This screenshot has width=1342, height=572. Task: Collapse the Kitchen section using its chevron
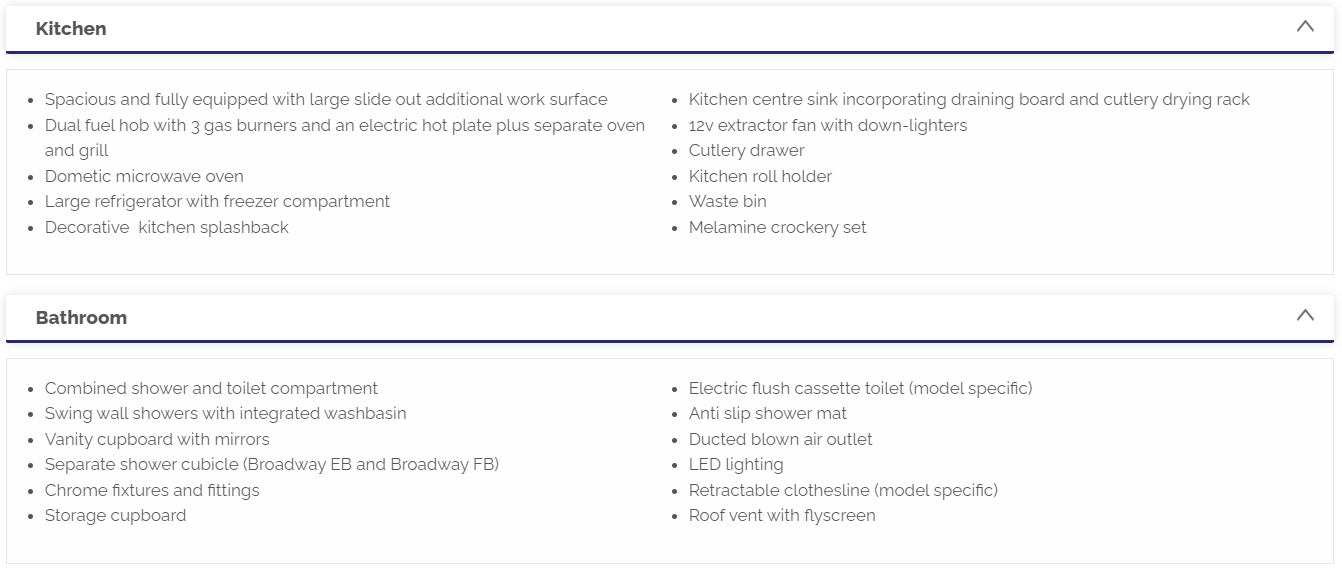[1305, 27]
